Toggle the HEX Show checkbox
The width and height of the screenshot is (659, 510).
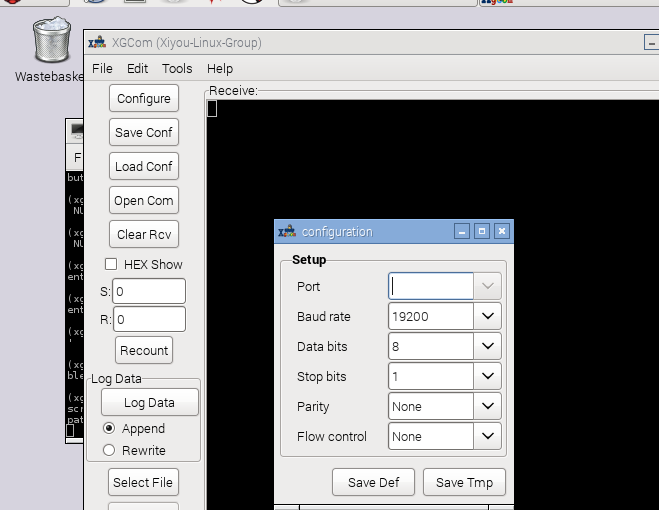pos(111,264)
